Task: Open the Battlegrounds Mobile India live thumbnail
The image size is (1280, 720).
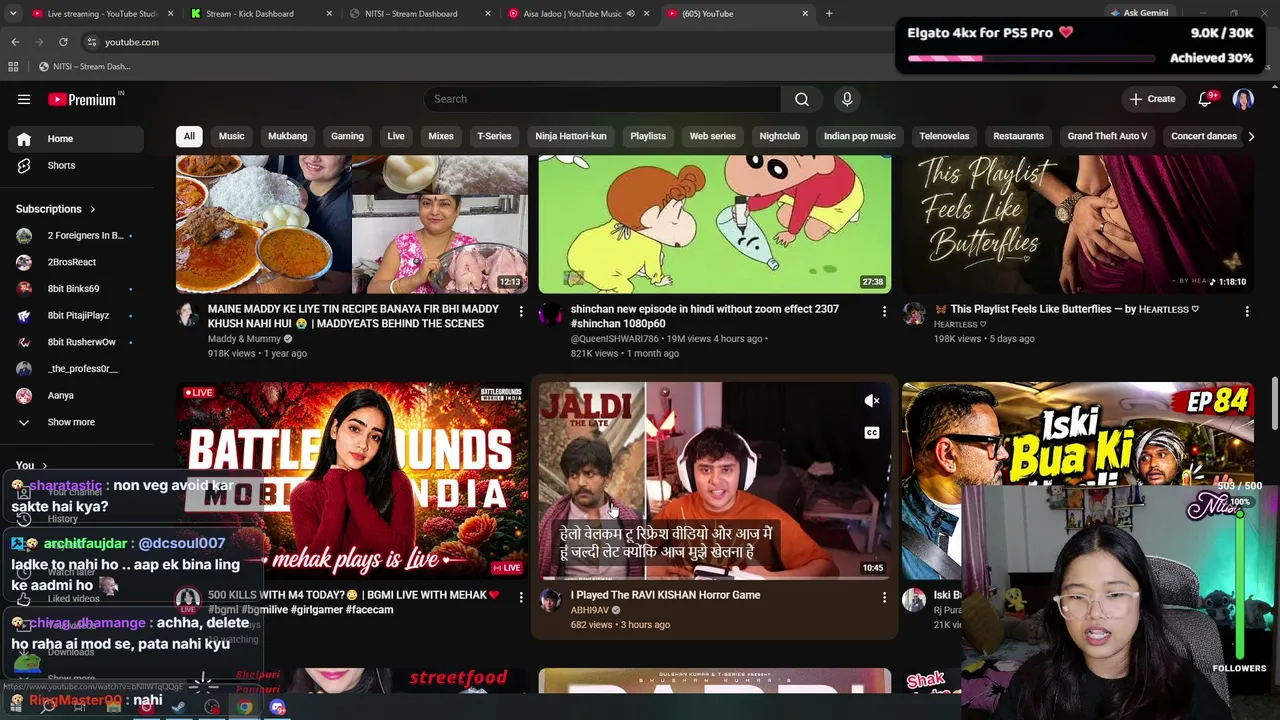Action: point(352,481)
